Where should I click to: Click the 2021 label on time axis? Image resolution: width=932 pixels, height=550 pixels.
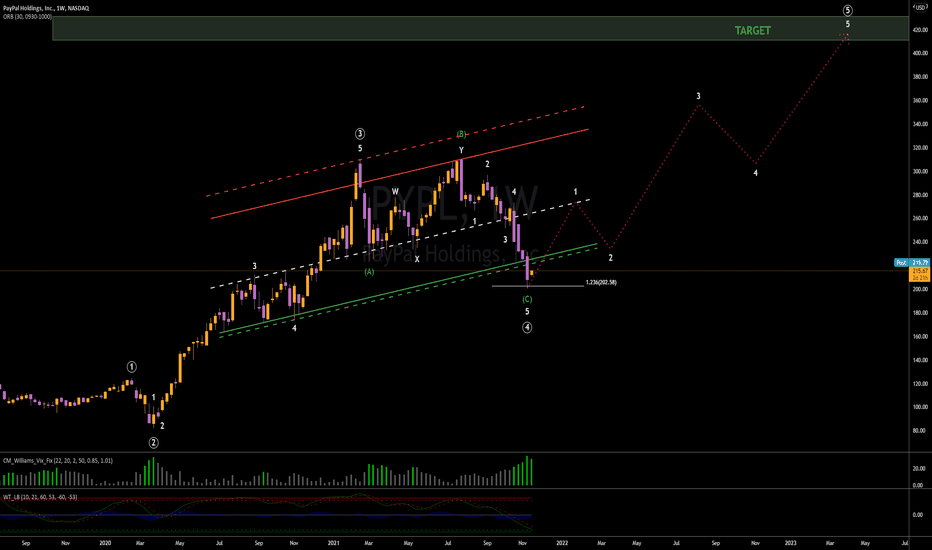(333, 543)
